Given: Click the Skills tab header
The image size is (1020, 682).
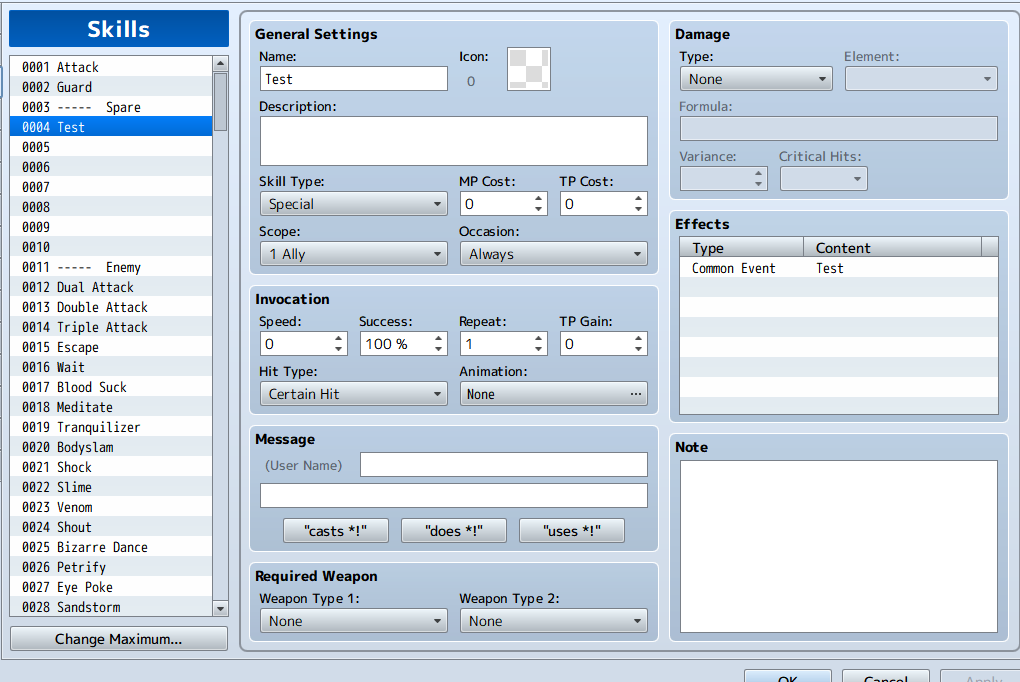Looking at the screenshot, I should point(119,29).
